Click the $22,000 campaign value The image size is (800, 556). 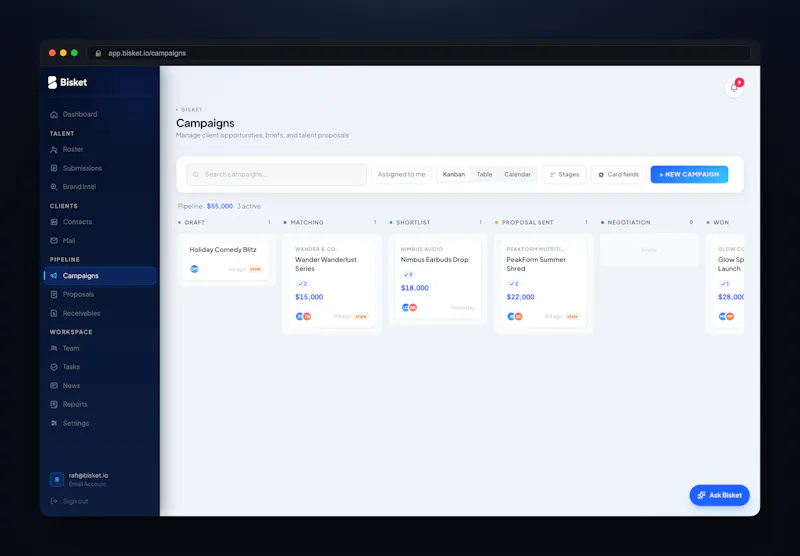coord(520,297)
